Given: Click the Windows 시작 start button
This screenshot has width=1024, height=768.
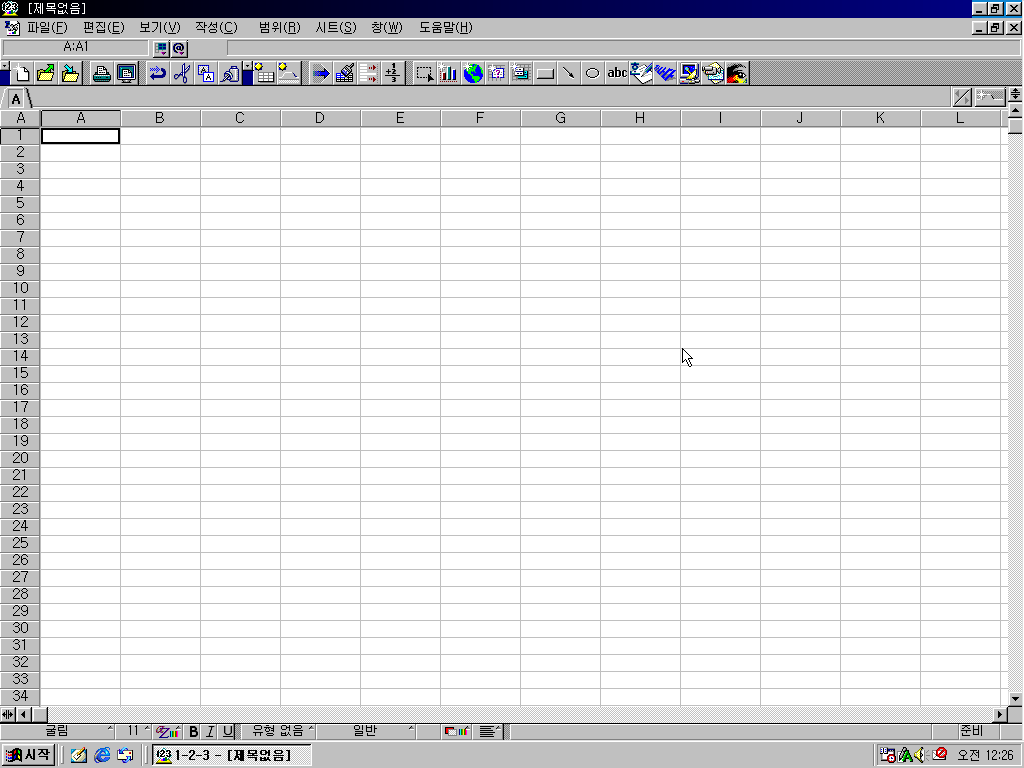Looking at the screenshot, I should click(27, 755).
